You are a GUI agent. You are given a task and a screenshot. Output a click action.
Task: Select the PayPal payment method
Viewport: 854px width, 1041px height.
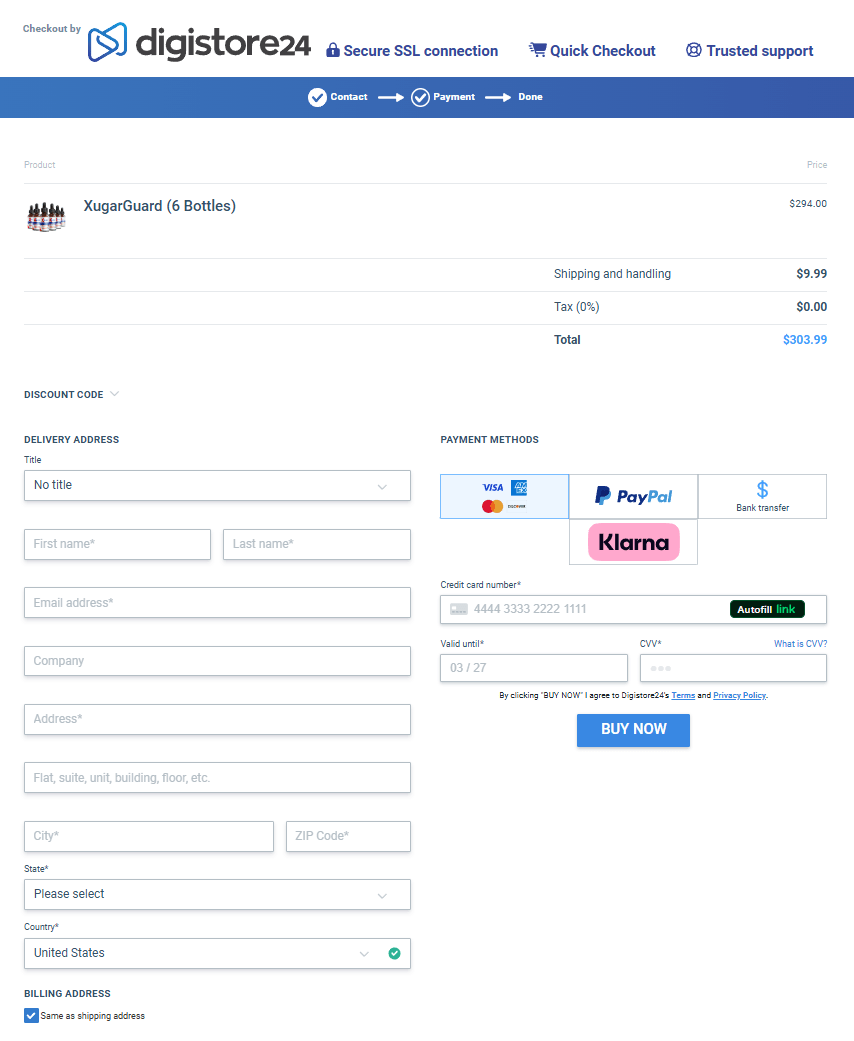click(x=633, y=496)
